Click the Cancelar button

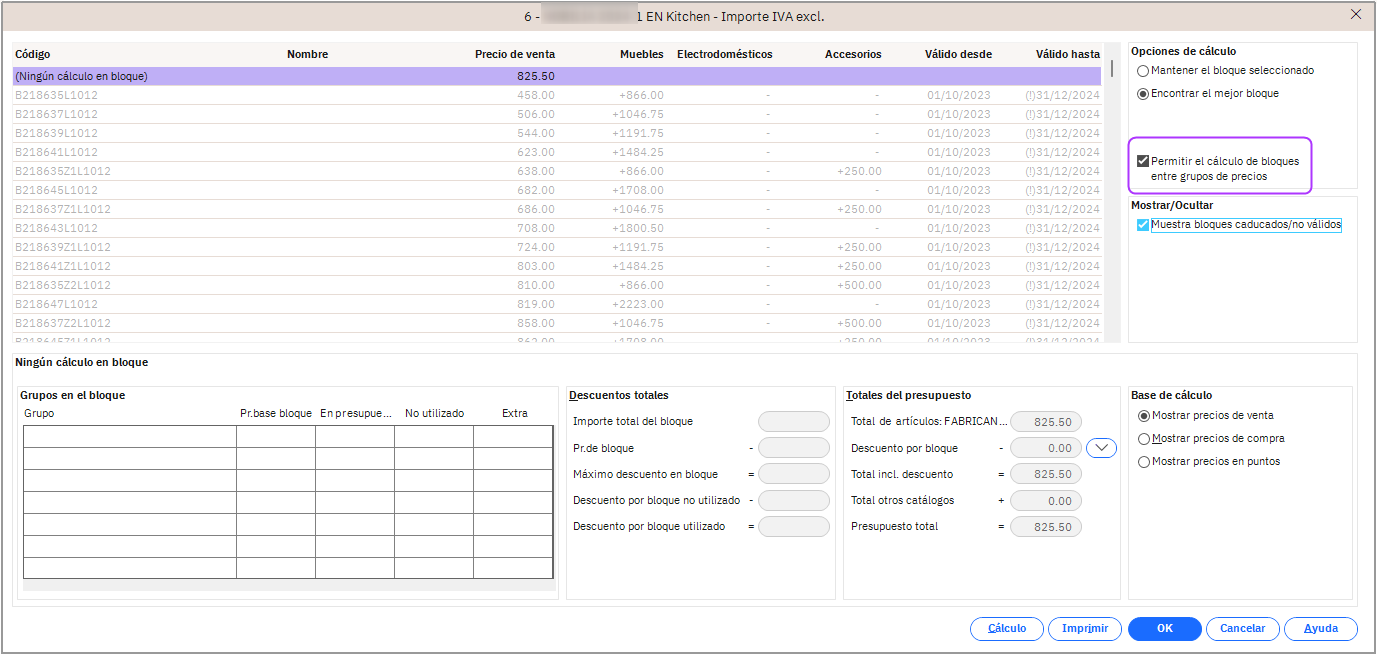point(1242,629)
